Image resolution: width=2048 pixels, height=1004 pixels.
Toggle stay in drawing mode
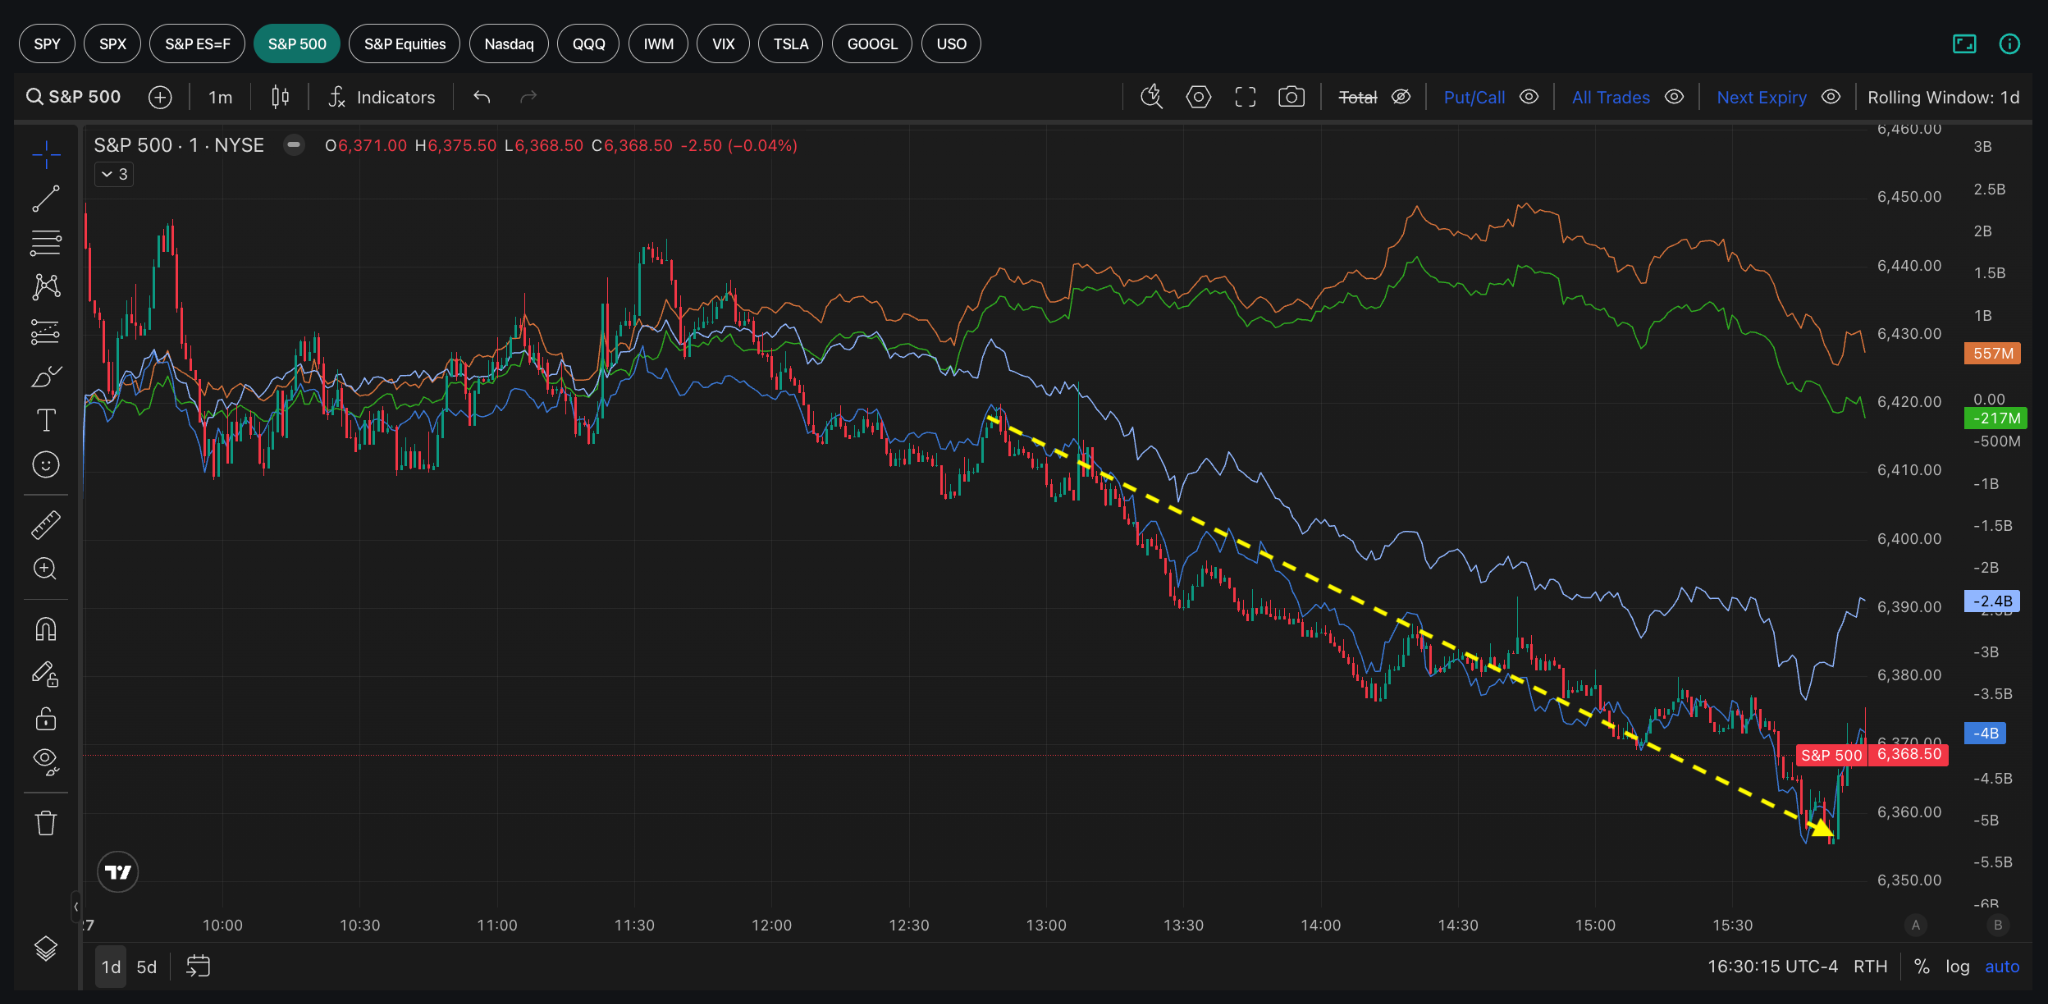[x=46, y=674]
